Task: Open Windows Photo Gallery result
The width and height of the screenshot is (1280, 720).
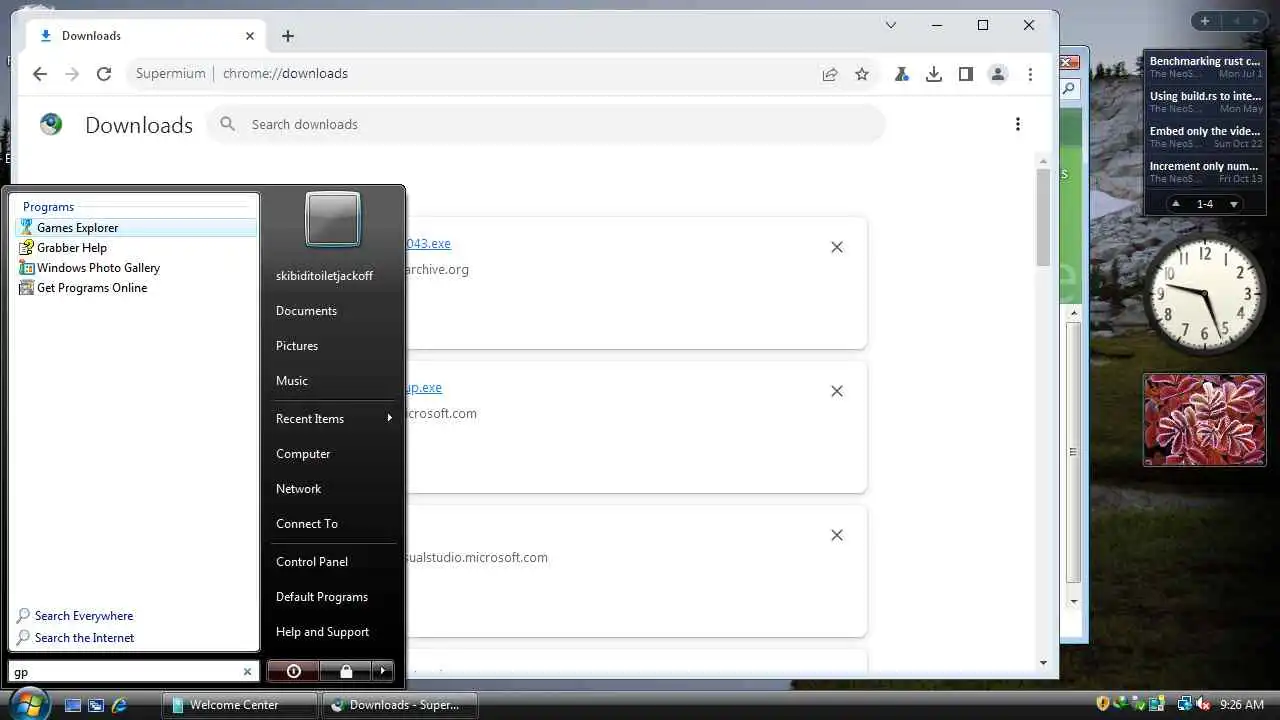Action: click(136, 268)
